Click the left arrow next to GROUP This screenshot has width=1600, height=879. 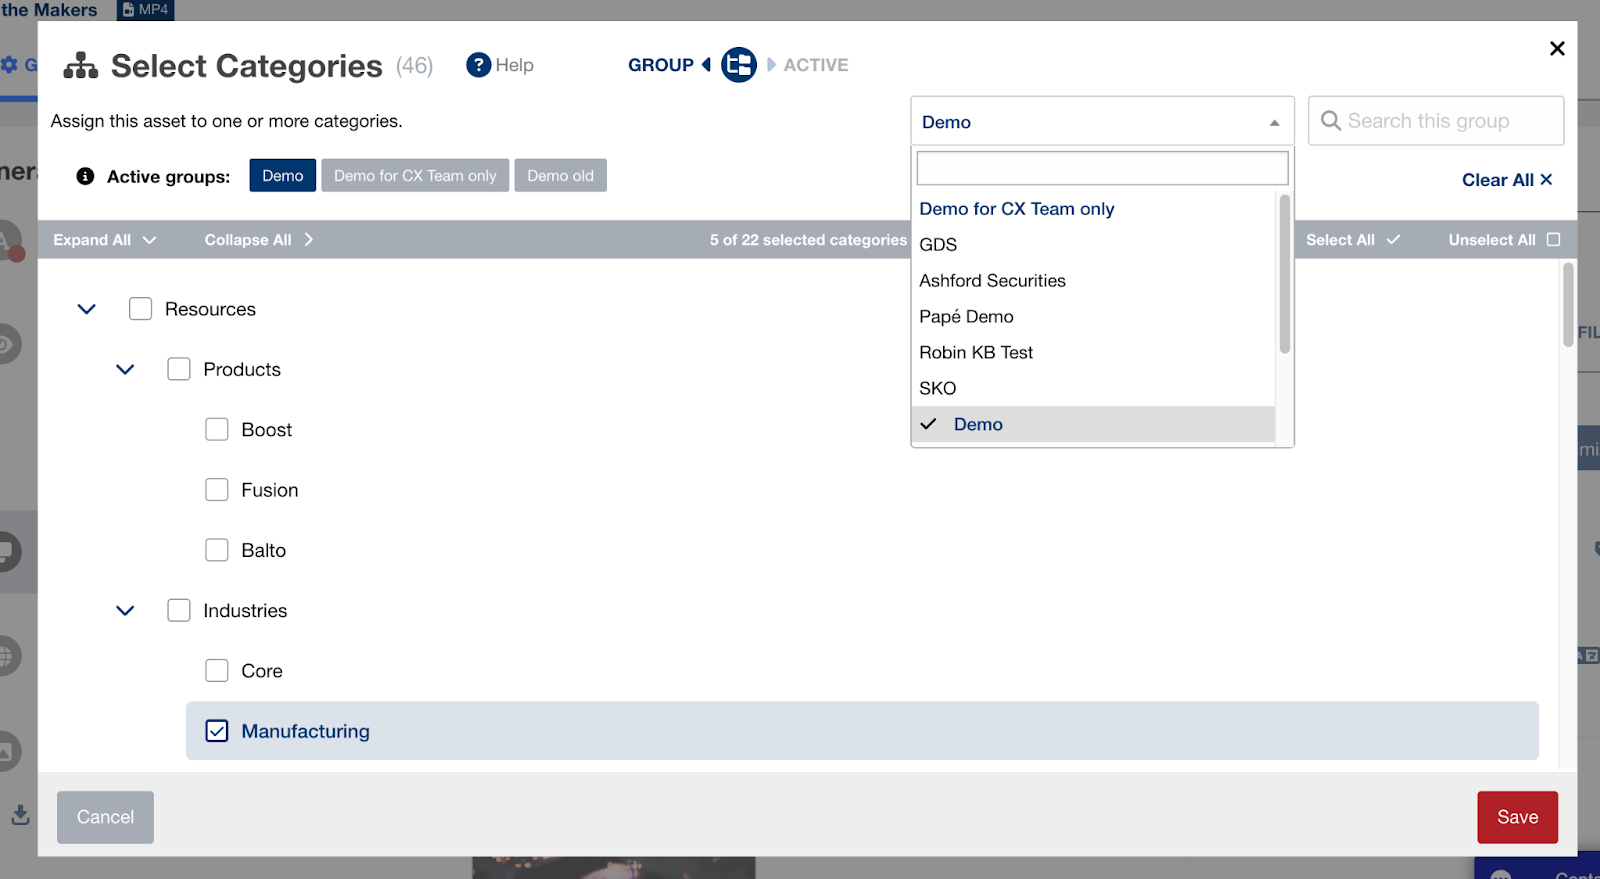coord(706,65)
